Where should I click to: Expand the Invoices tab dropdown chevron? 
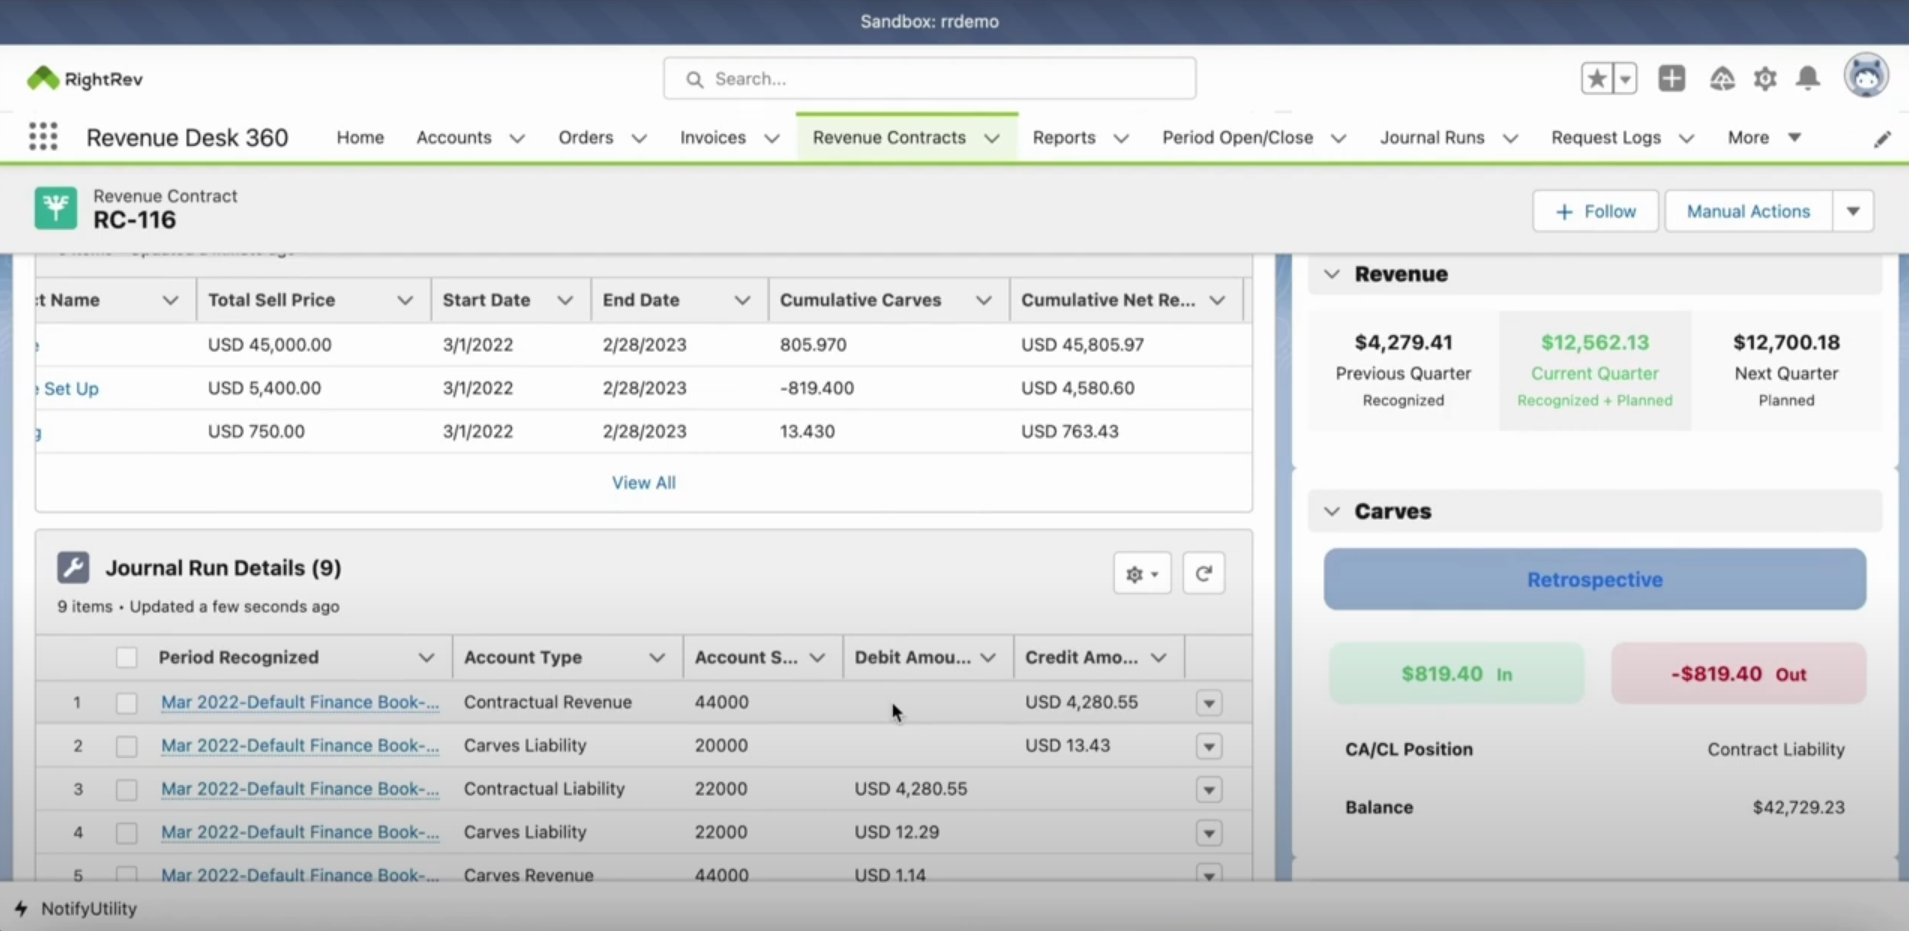click(x=772, y=138)
